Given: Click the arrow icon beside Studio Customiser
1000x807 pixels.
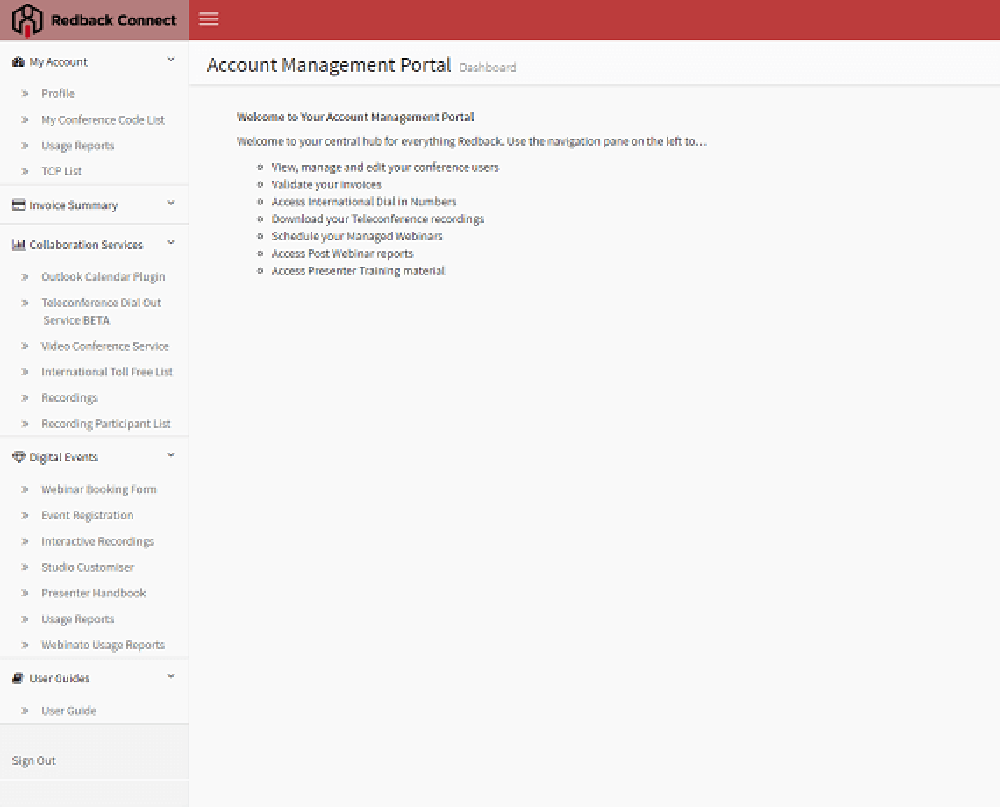Looking at the screenshot, I should click(25, 567).
